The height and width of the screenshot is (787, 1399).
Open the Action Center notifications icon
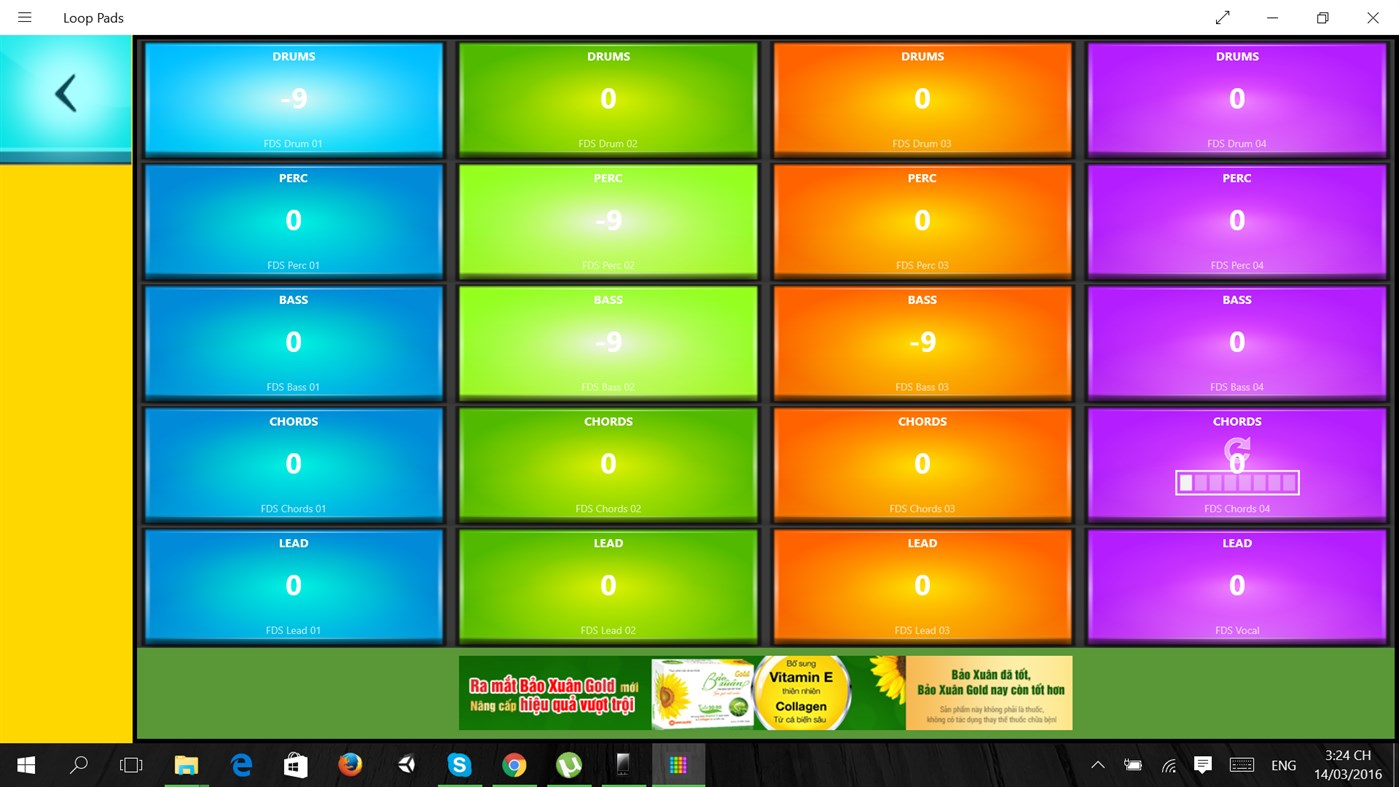[1203, 765]
